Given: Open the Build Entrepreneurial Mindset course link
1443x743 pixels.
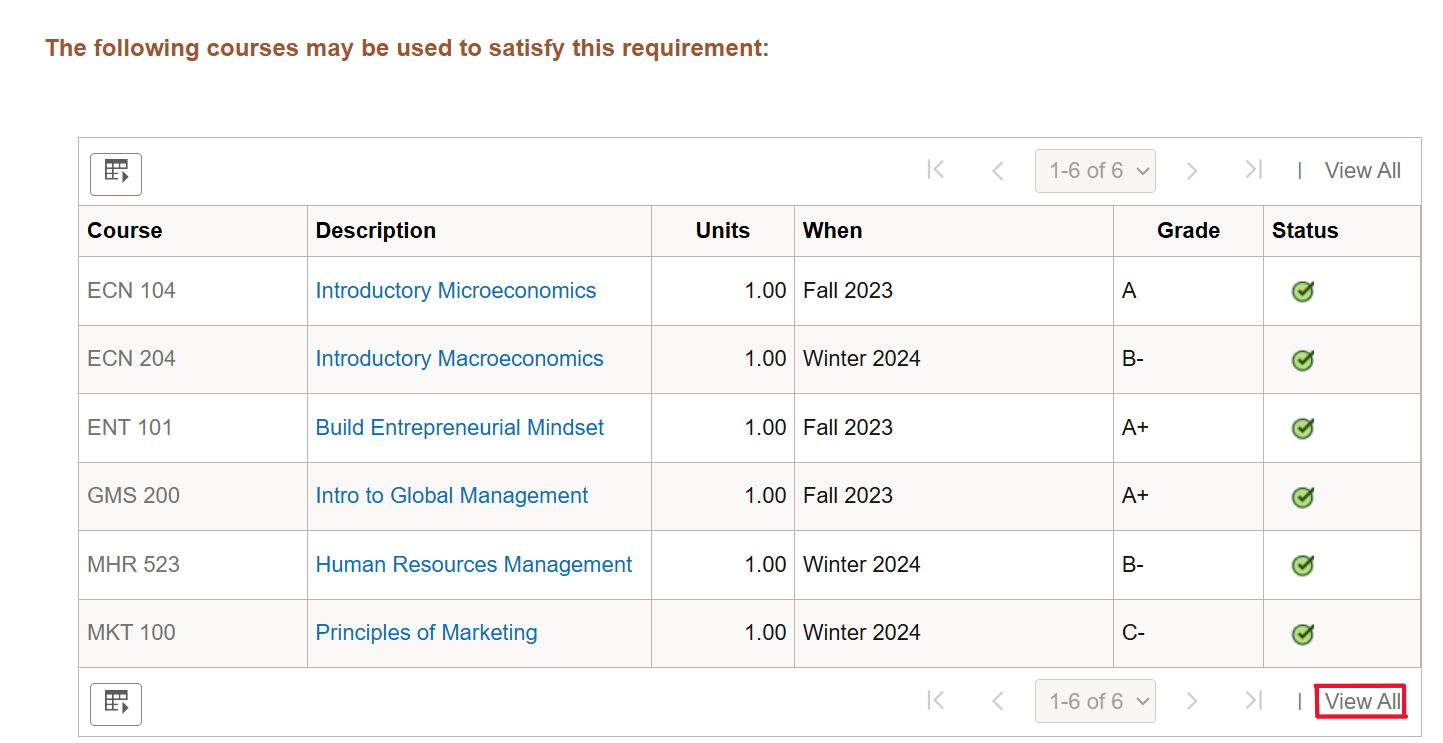Looking at the screenshot, I should [x=459, y=427].
